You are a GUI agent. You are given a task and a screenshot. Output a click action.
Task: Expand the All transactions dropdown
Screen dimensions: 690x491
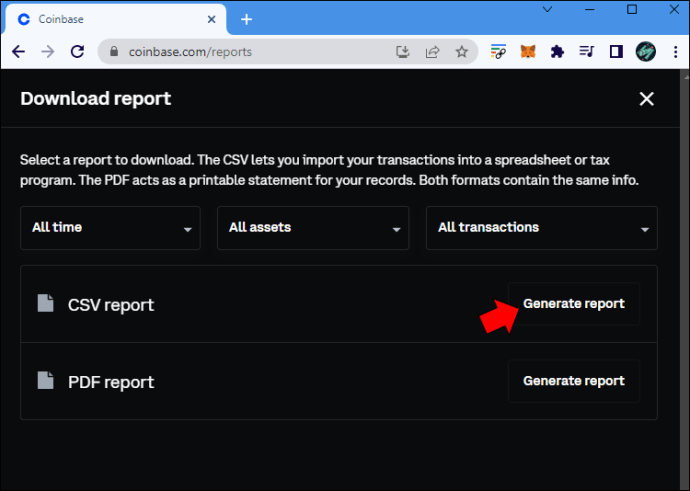click(542, 228)
